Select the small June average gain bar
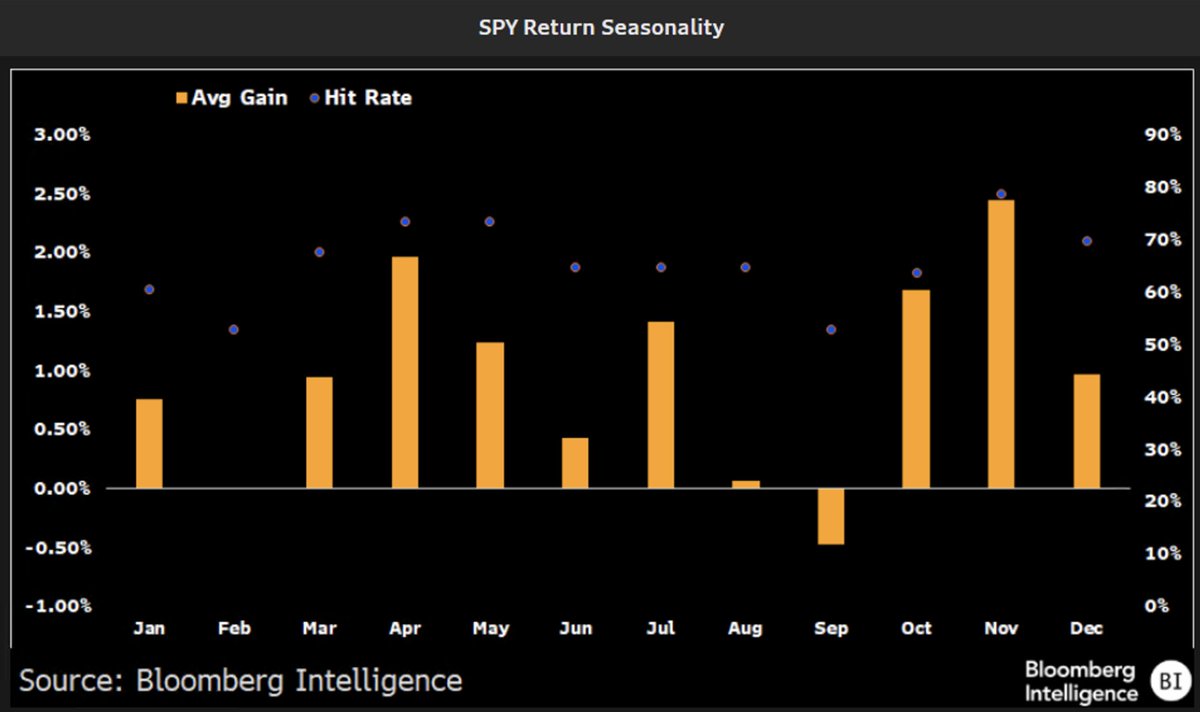Image resolution: width=1200 pixels, height=712 pixels. click(x=575, y=463)
